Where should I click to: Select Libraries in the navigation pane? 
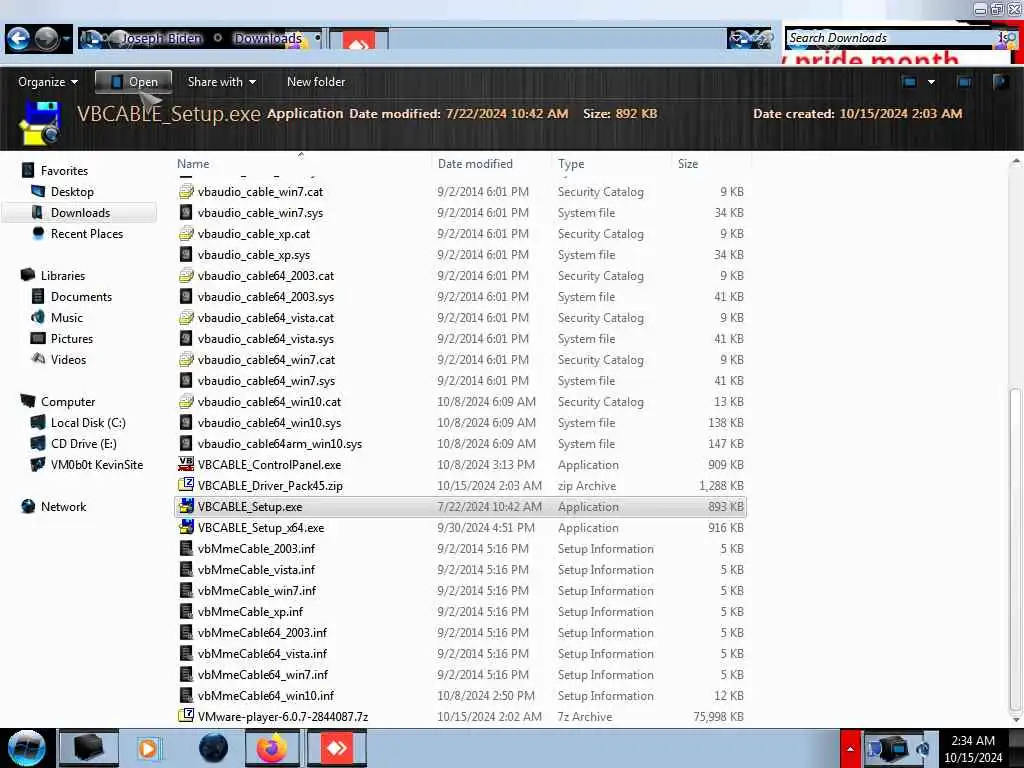(63, 276)
